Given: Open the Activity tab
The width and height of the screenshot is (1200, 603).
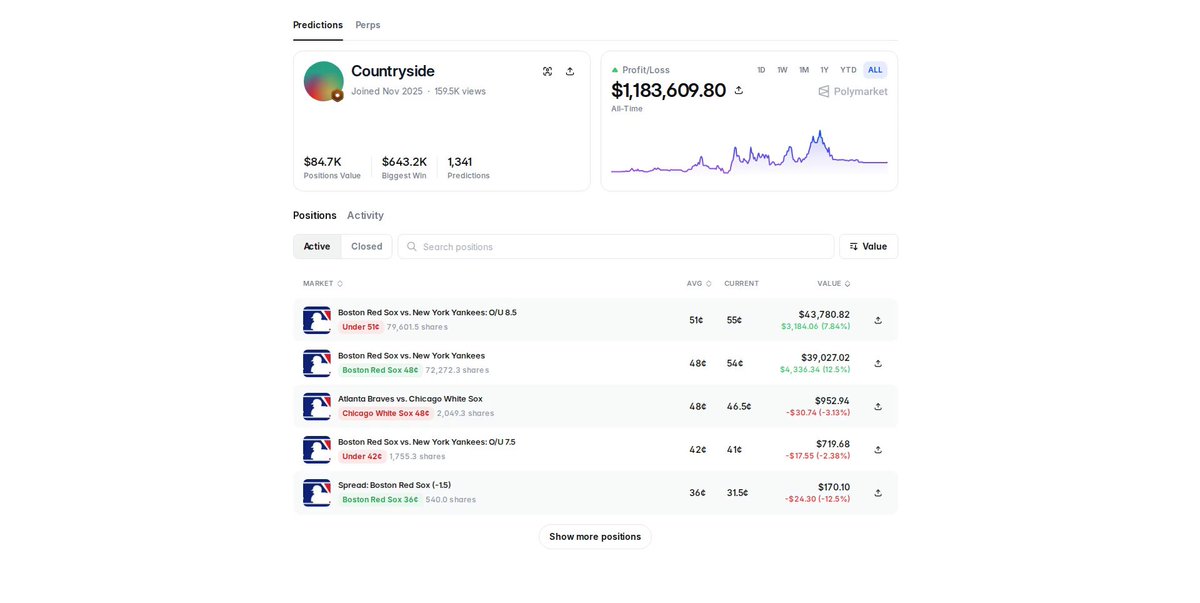Looking at the screenshot, I should point(365,215).
